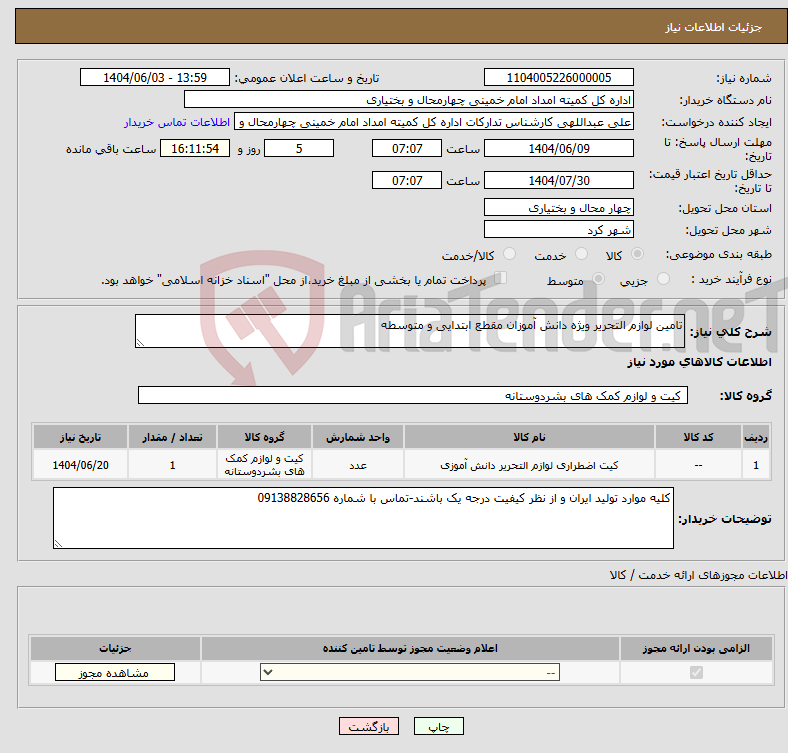The width and height of the screenshot is (788, 753).
Task: Click the resize handle of شرح کلی نیاز box
Action: (x=141, y=343)
